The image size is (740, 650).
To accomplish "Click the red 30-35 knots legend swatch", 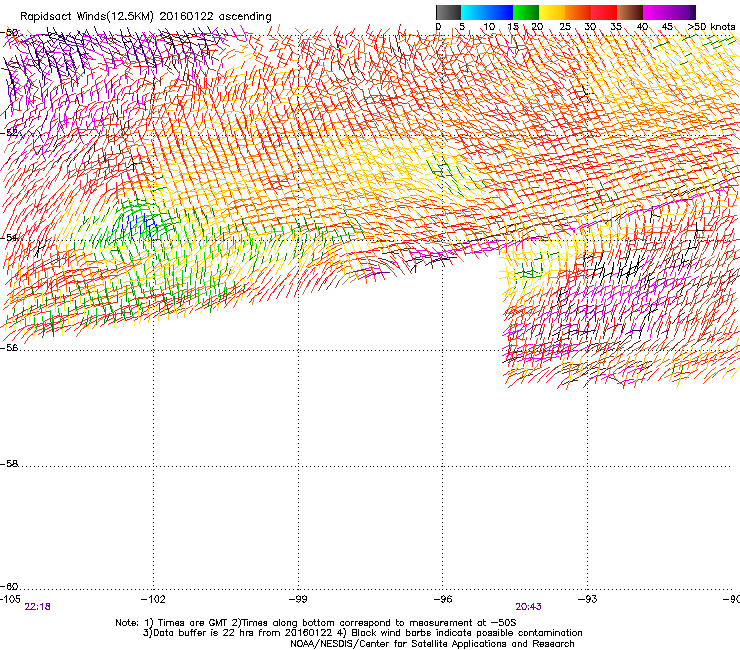I will 604,12.
